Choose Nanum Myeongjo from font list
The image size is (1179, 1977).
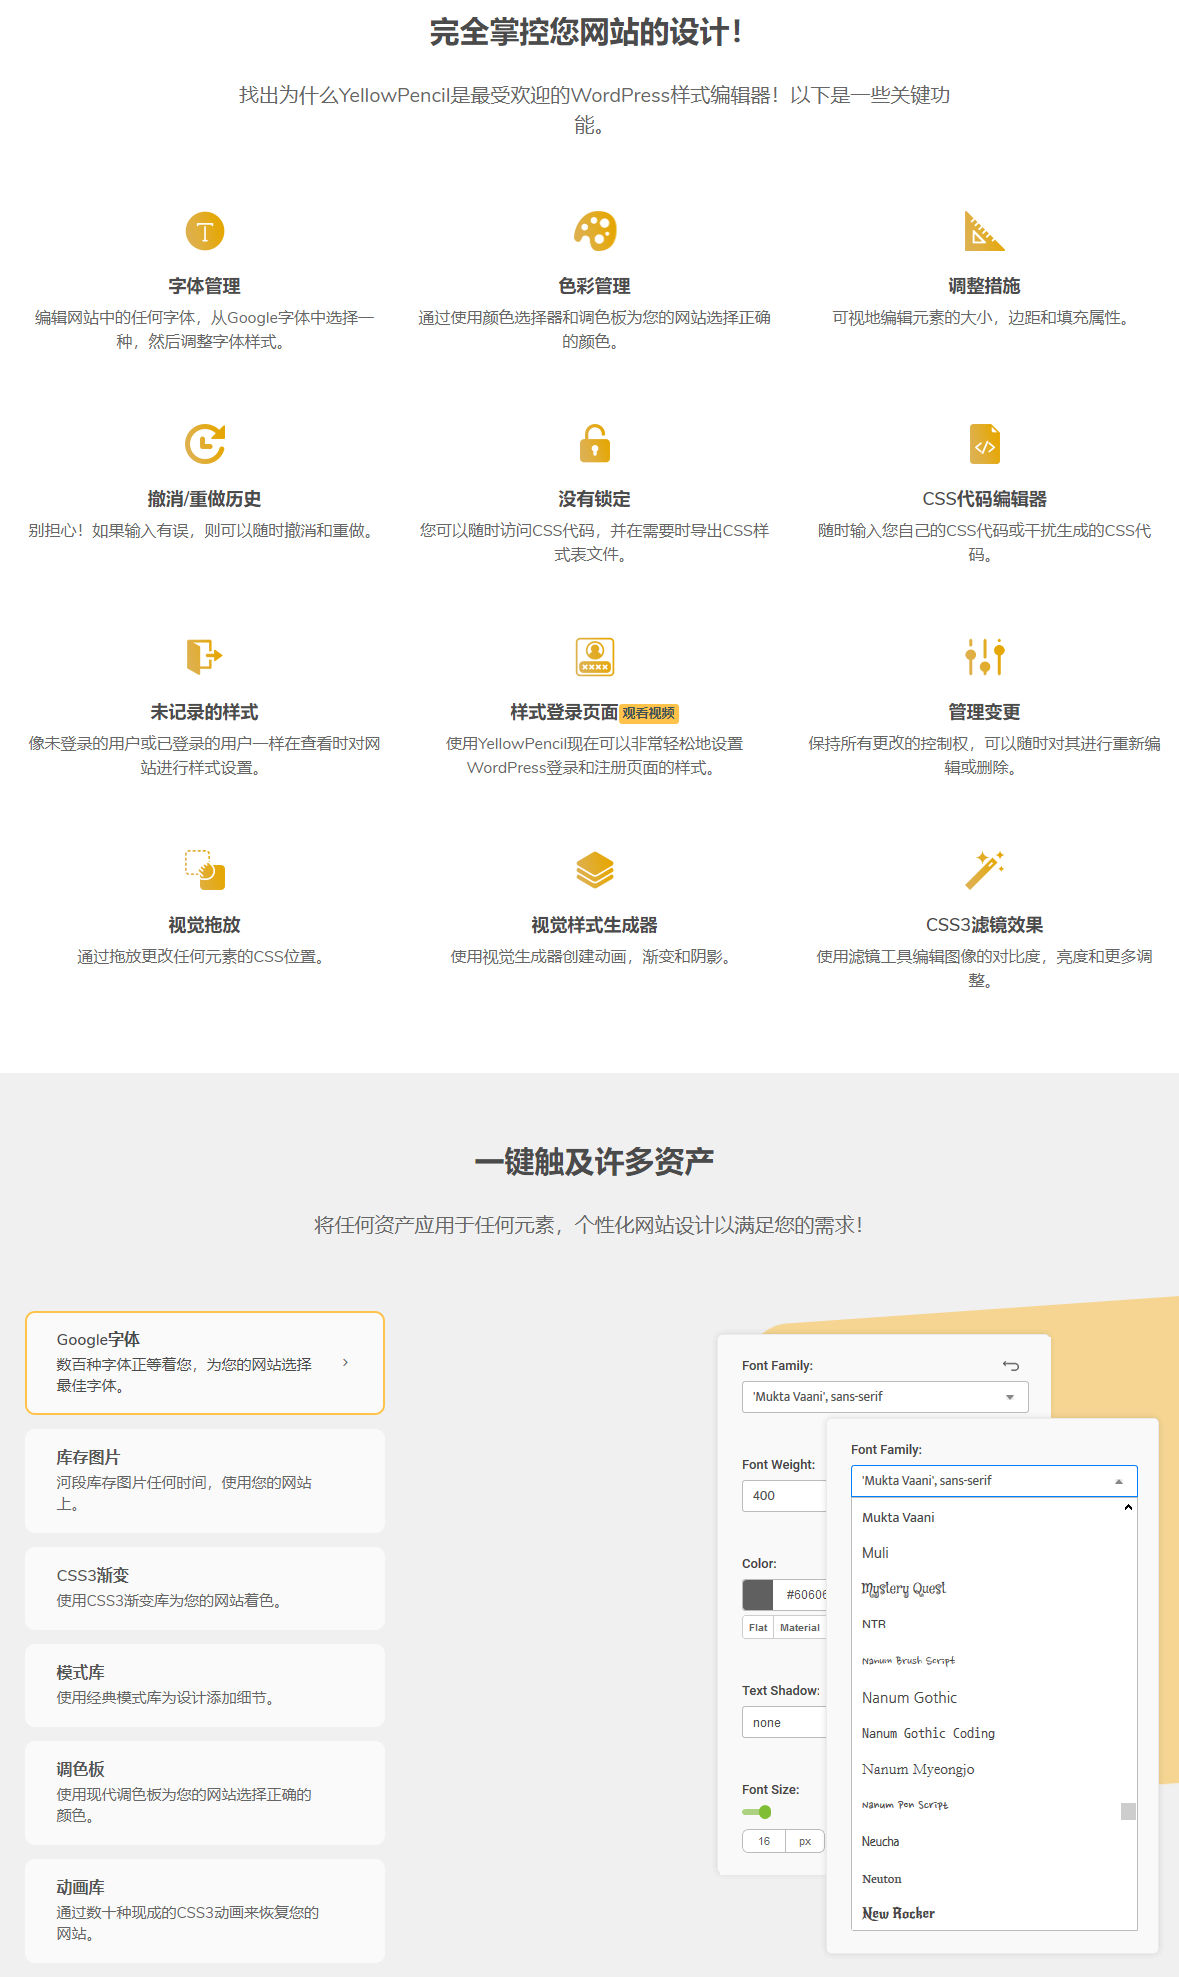click(x=918, y=1769)
